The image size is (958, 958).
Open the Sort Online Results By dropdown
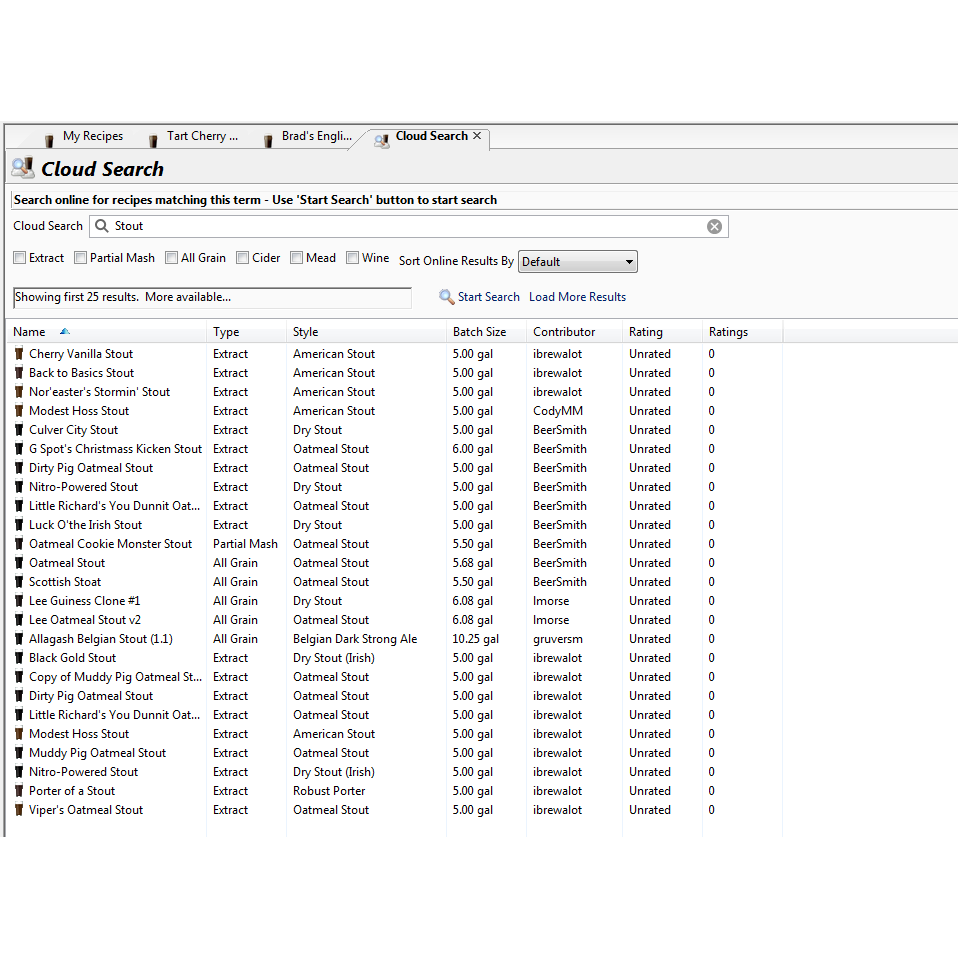577,262
